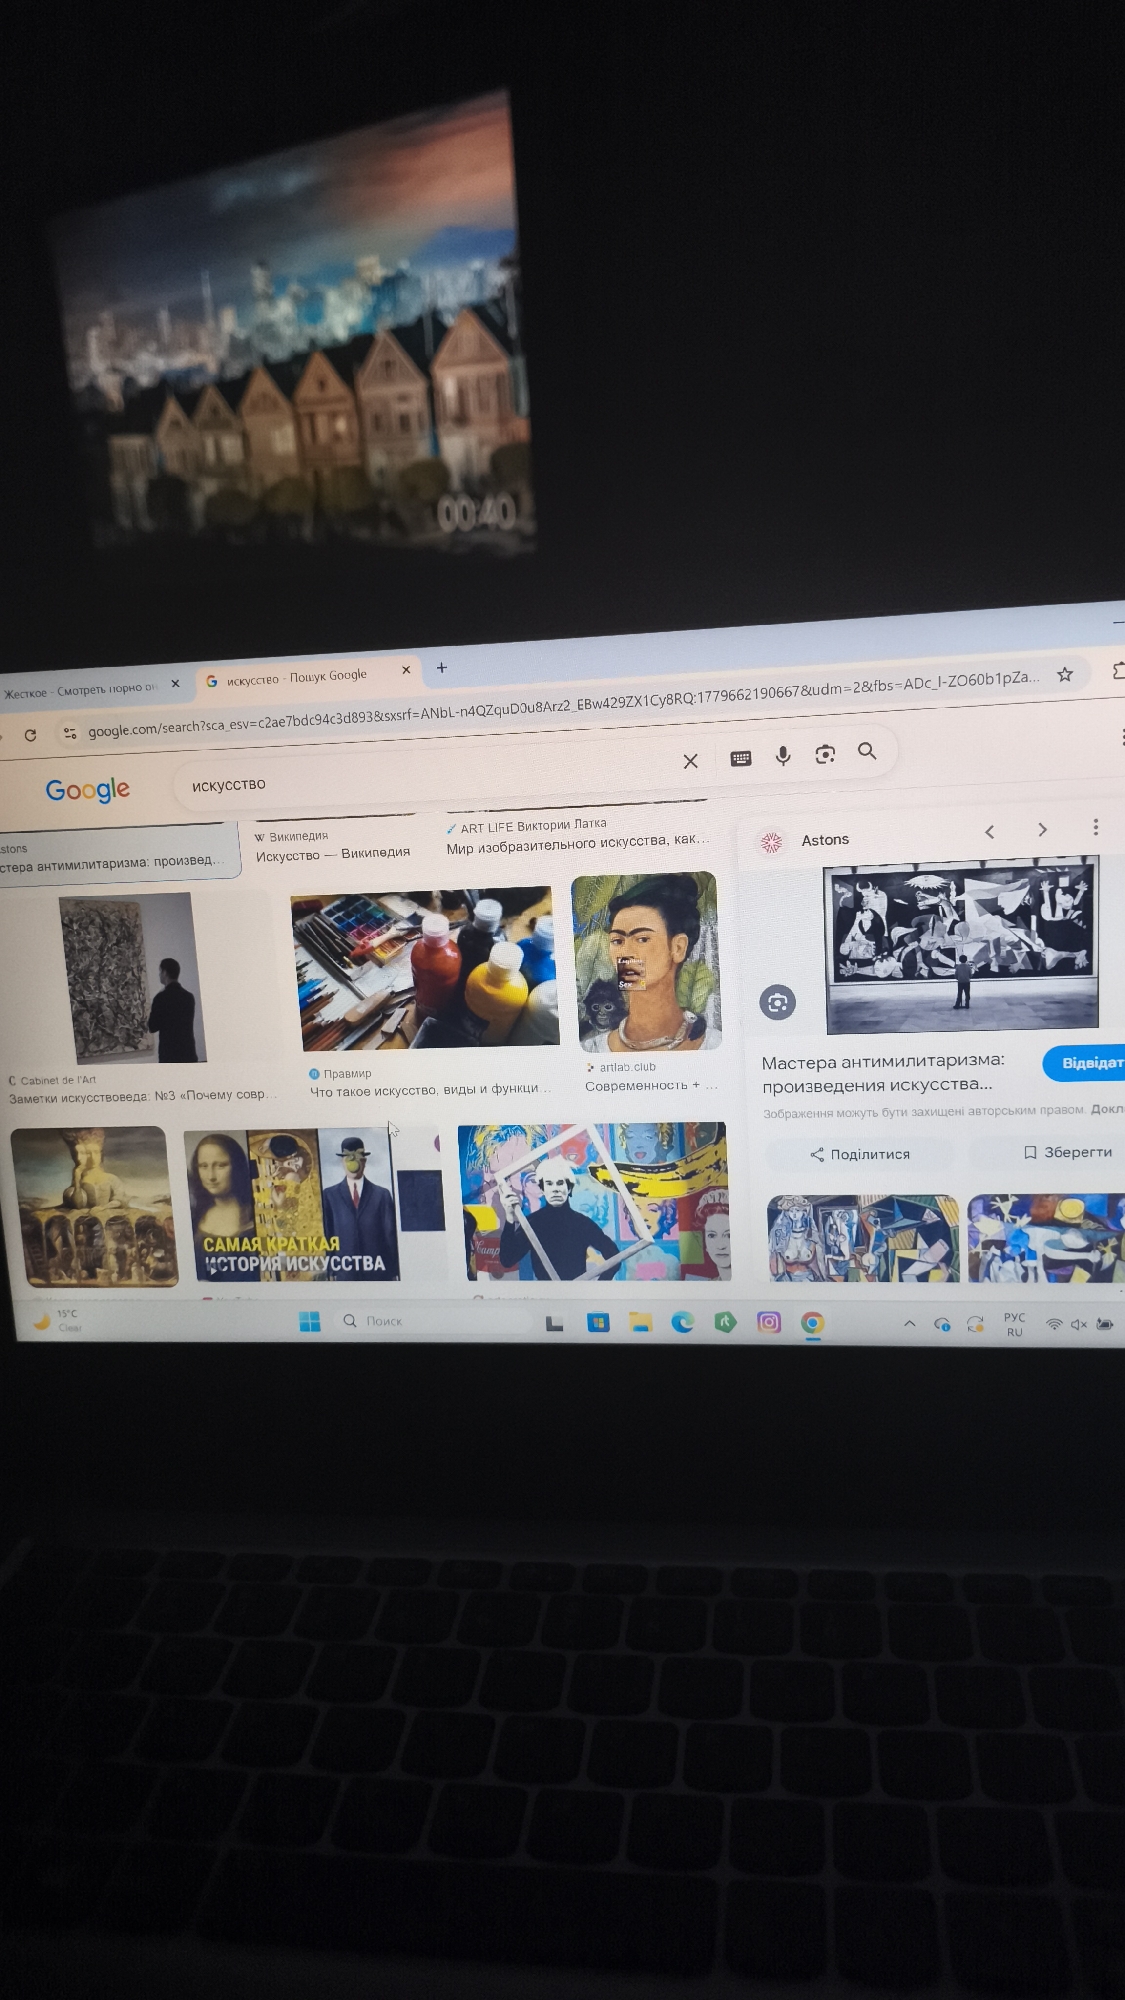Open 'Что такое искусство, виды и функции' link

coord(430,1089)
